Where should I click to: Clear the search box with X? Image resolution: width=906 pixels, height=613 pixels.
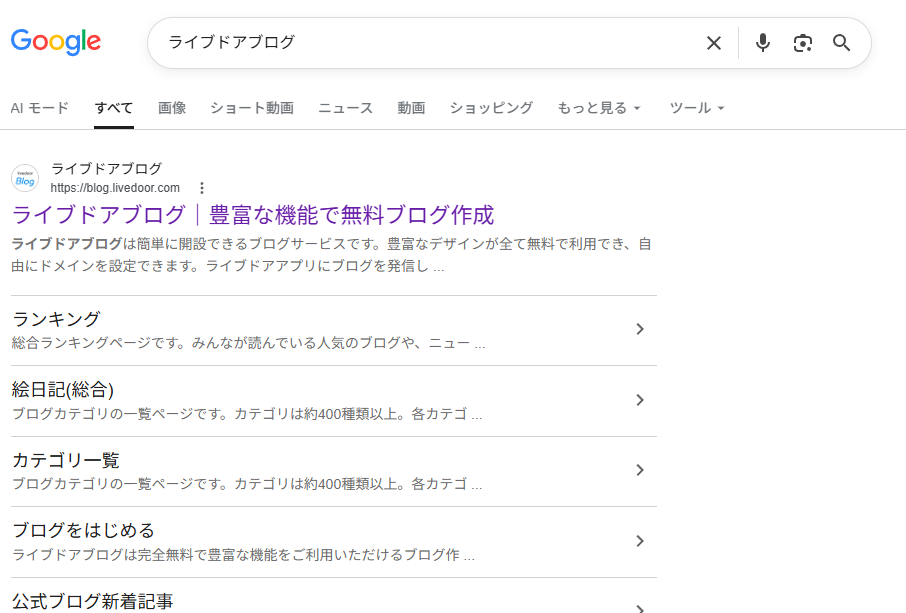point(714,43)
